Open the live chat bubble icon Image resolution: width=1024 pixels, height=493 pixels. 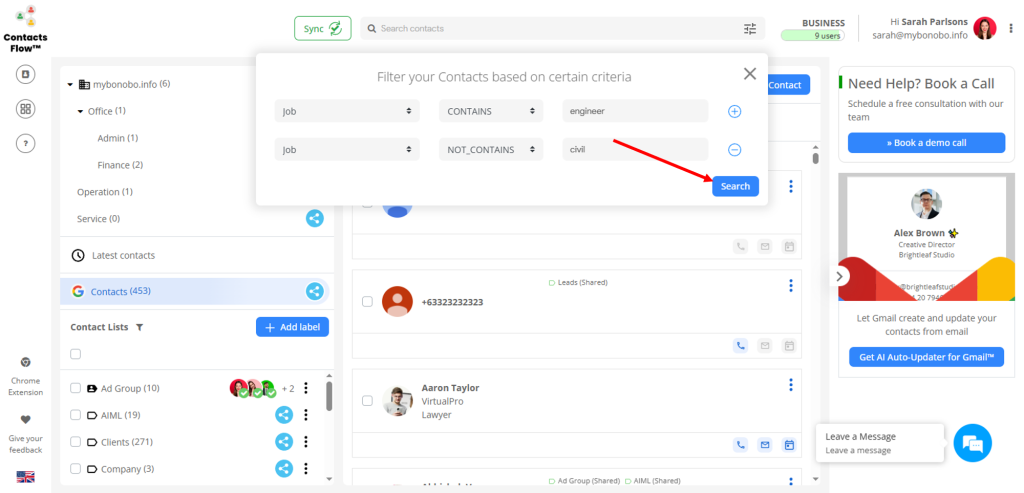point(972,443)
